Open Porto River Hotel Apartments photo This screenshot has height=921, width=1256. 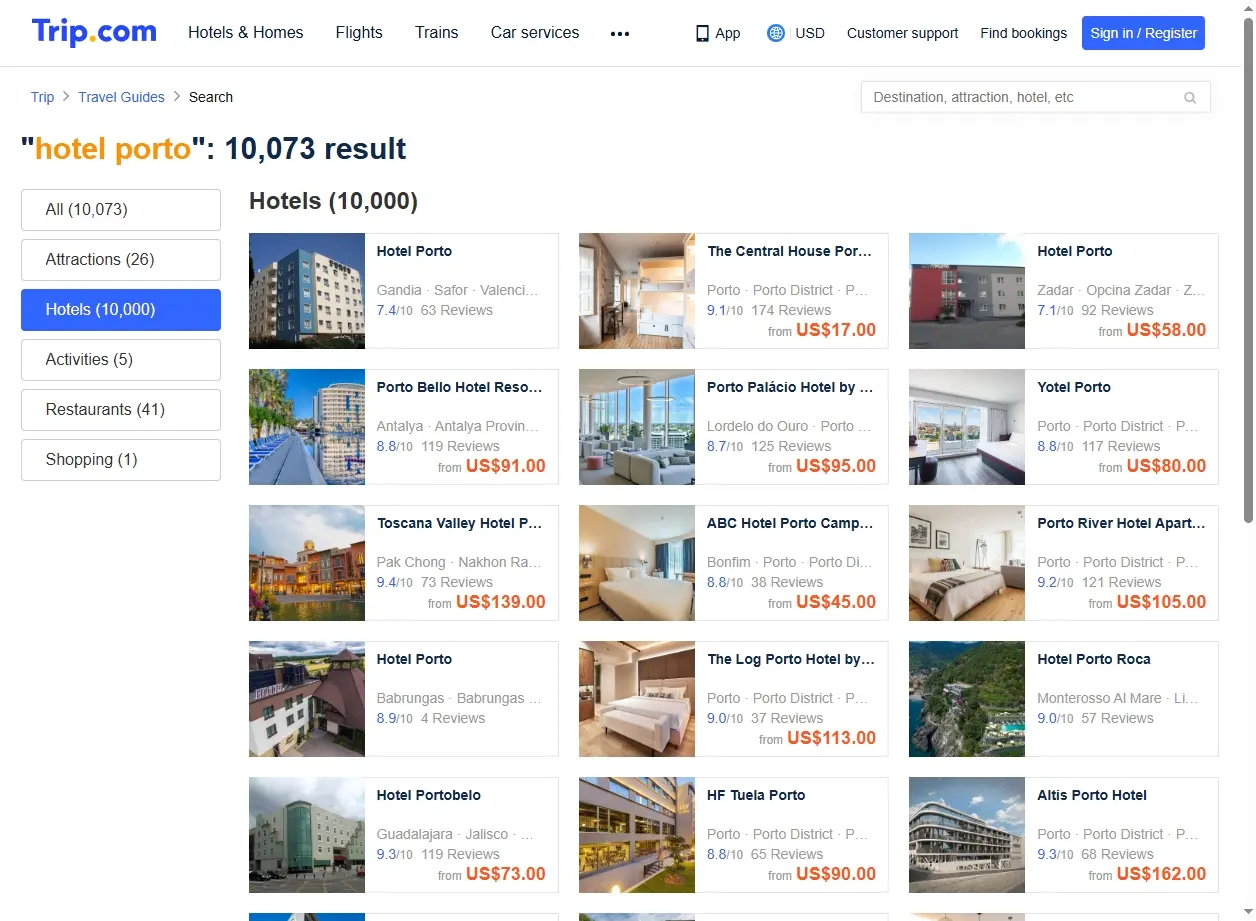(x=967, y=563)
